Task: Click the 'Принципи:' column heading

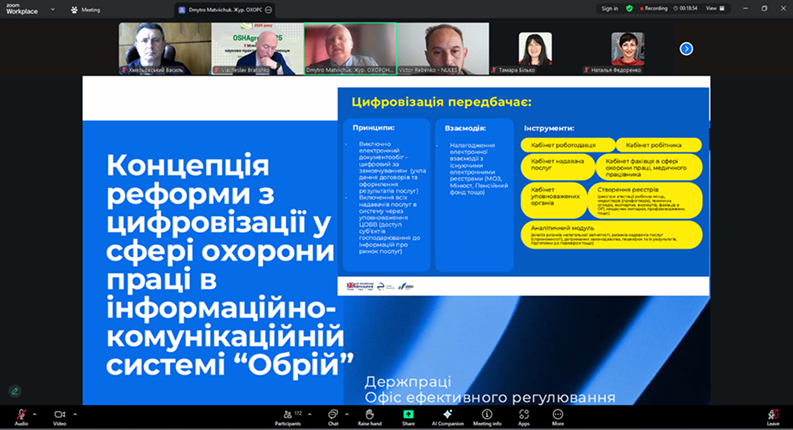Action: pos(373,128)
